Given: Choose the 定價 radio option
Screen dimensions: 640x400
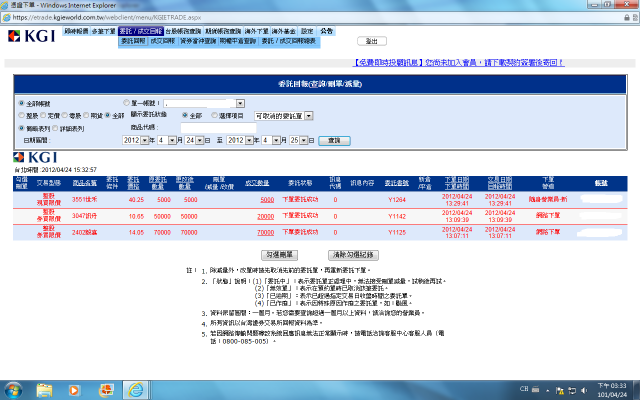Looking at the screenshot, I should click(43, 116).
